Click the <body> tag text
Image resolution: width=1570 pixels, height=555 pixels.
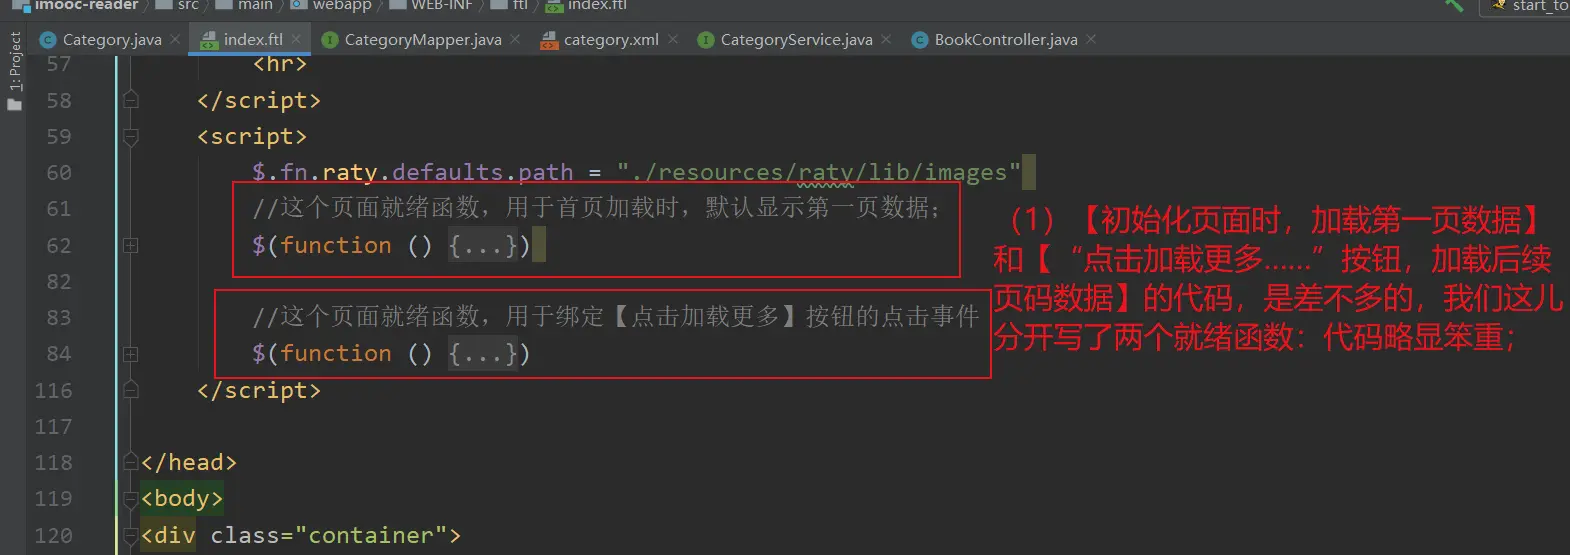point(182,498)
